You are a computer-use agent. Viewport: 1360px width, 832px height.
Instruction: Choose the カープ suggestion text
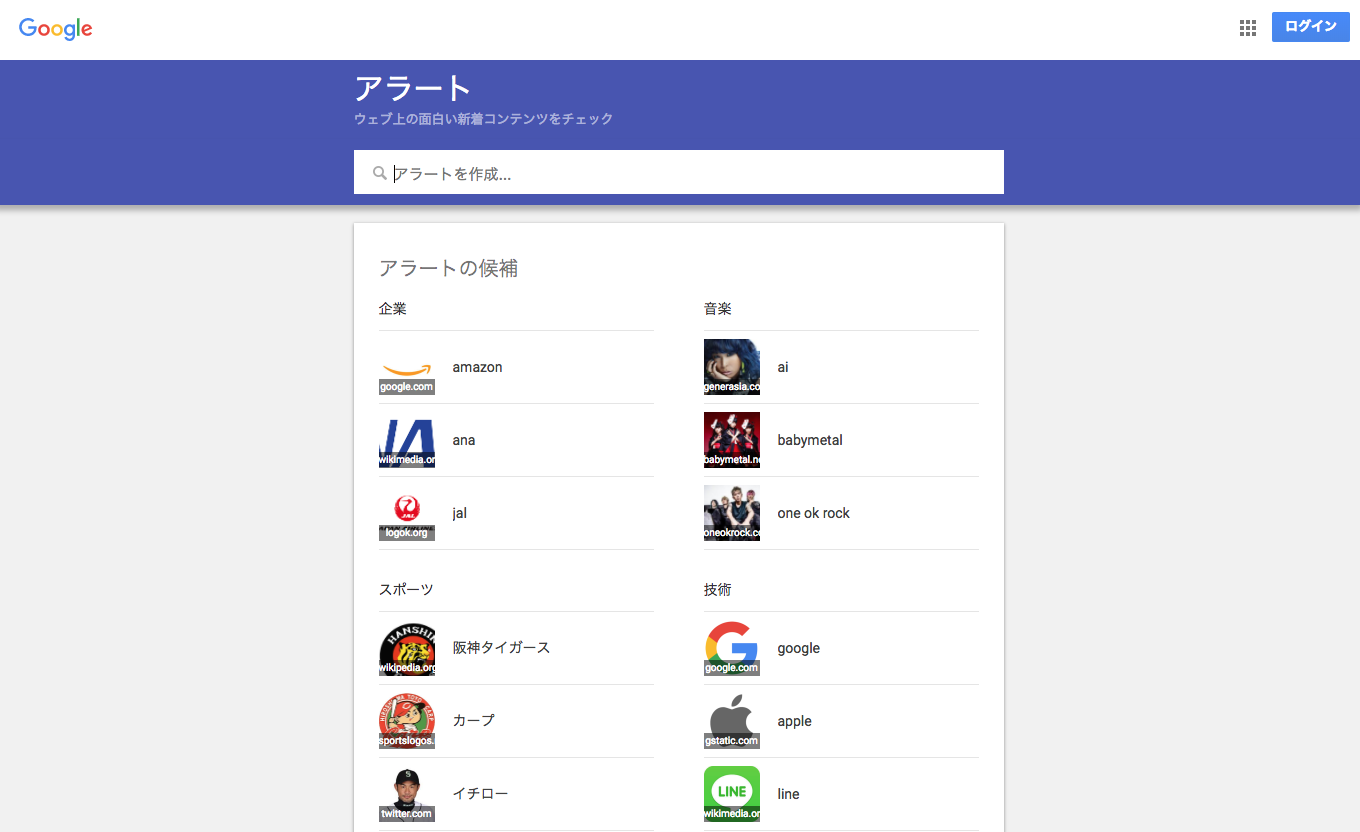point(474,721)
